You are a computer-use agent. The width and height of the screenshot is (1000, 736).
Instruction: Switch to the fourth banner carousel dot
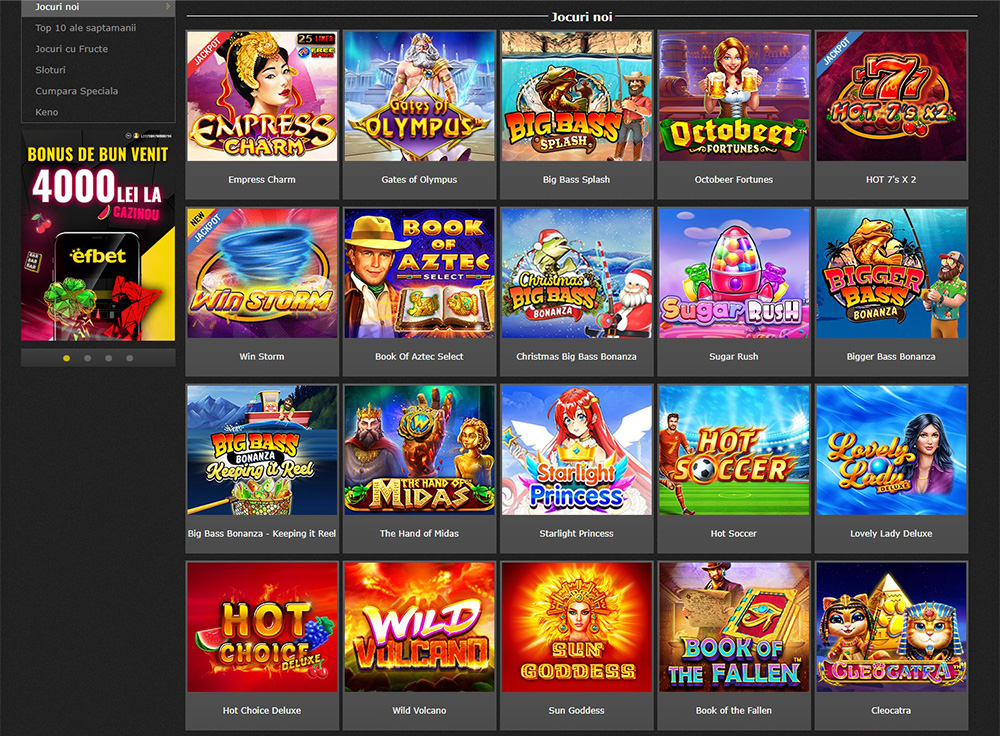point(129,358)
